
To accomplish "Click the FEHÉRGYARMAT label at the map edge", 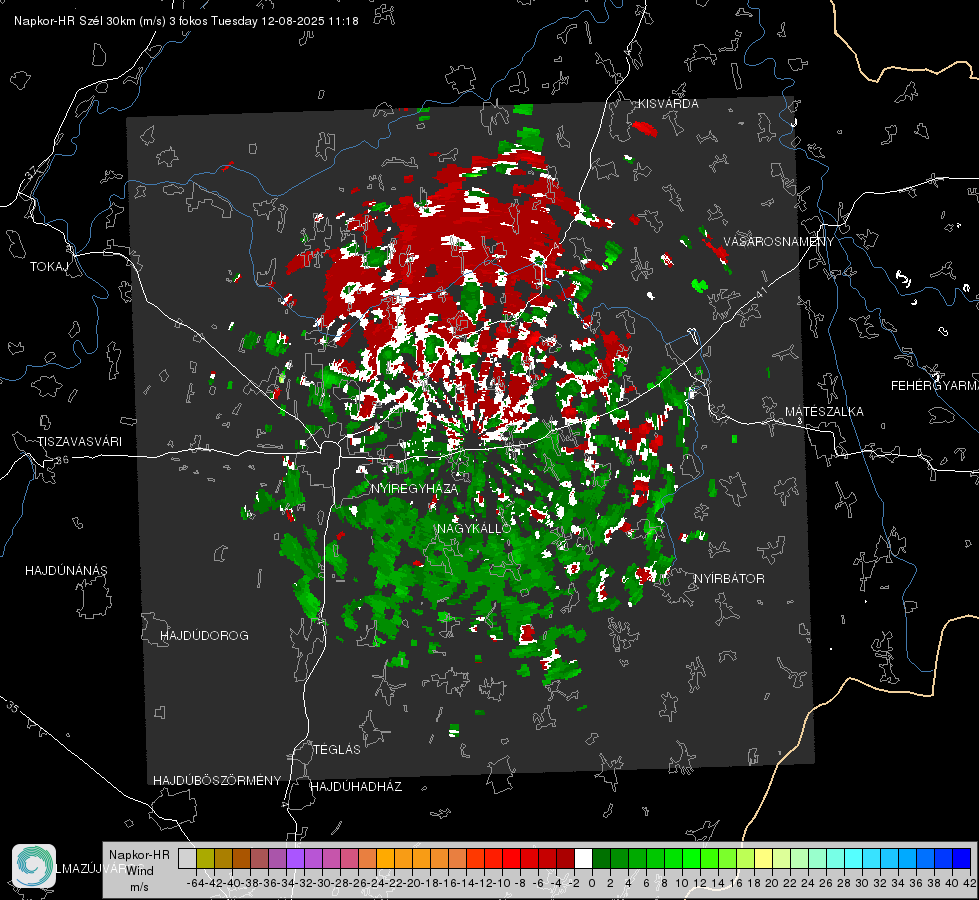I will coord(934,386).
